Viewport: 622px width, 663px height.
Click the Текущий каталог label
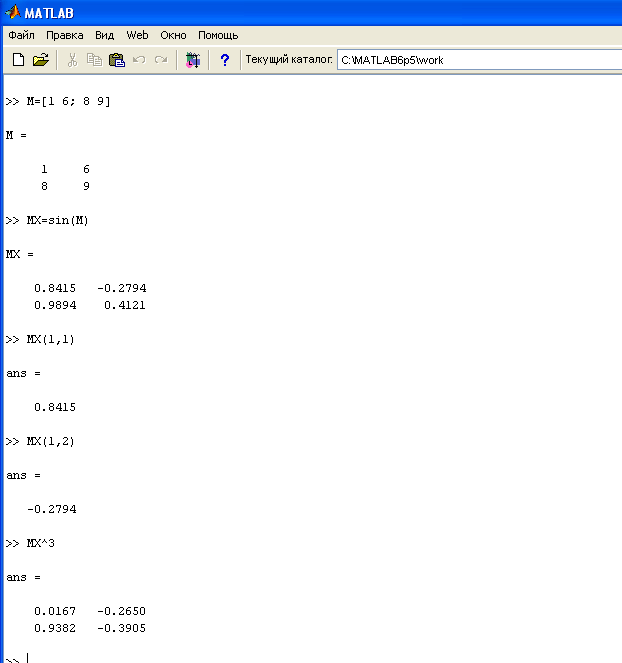coord(289,59)
